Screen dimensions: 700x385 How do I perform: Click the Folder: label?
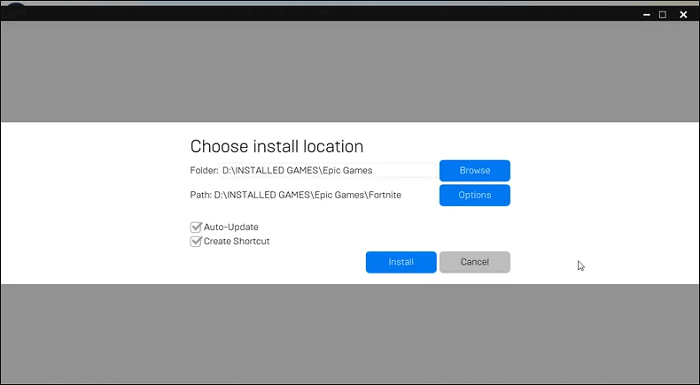[204, 170]
